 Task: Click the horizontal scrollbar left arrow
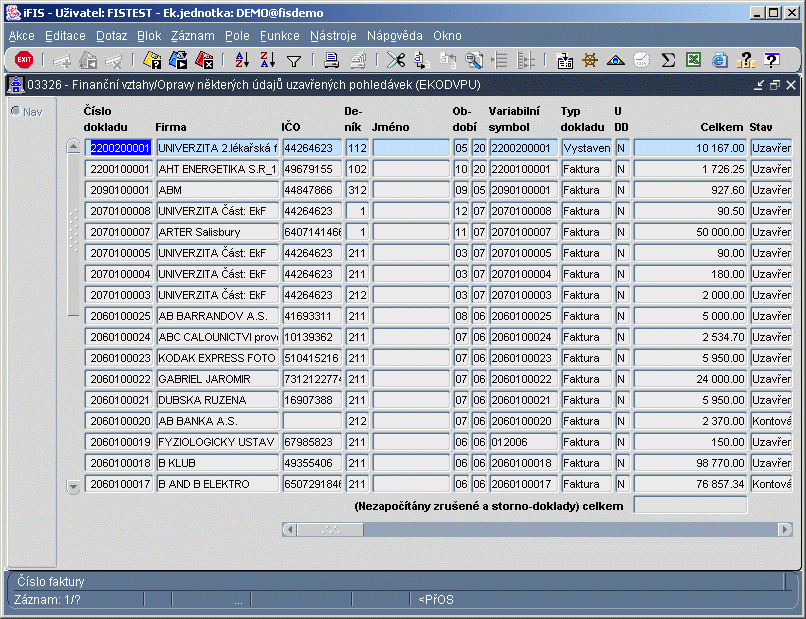289,530
